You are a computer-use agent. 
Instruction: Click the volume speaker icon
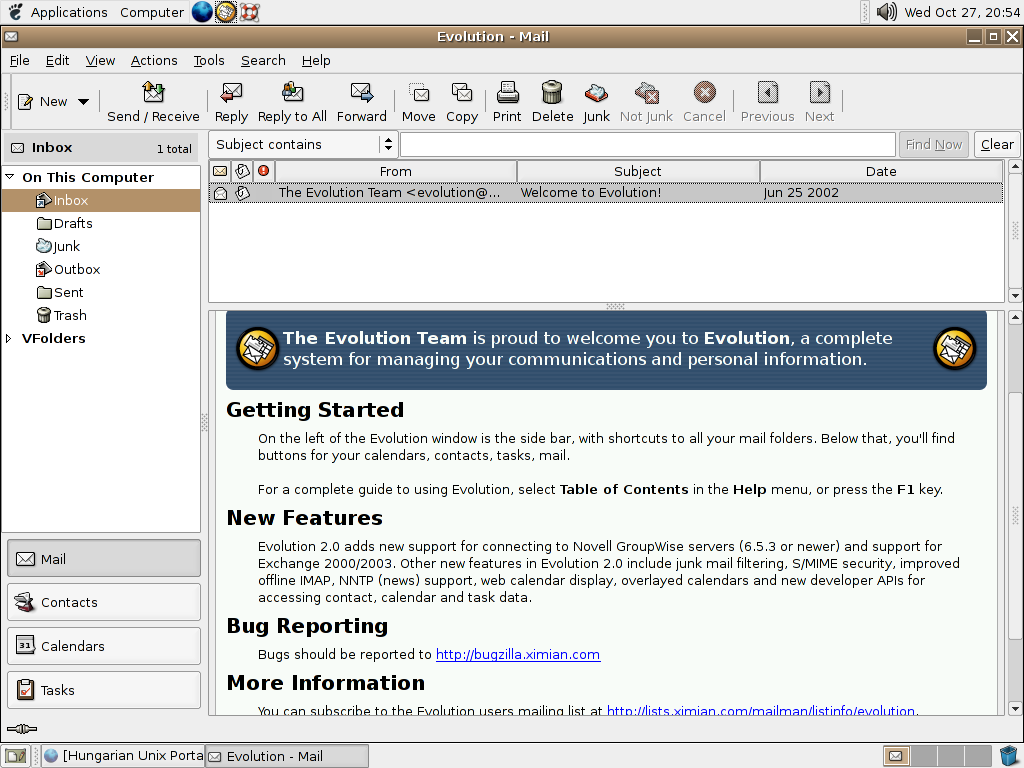point(886,12)
